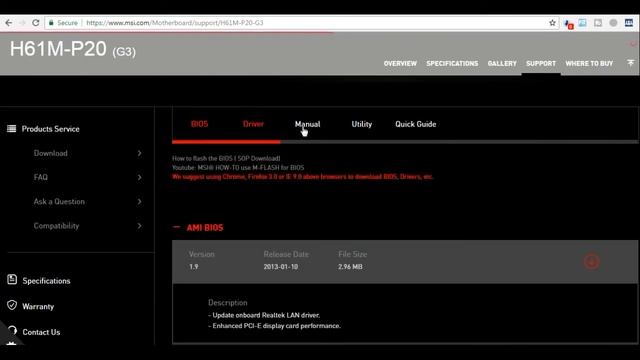Click the file size 2.96 MB
640x360 pixels.
coord(350,267)
